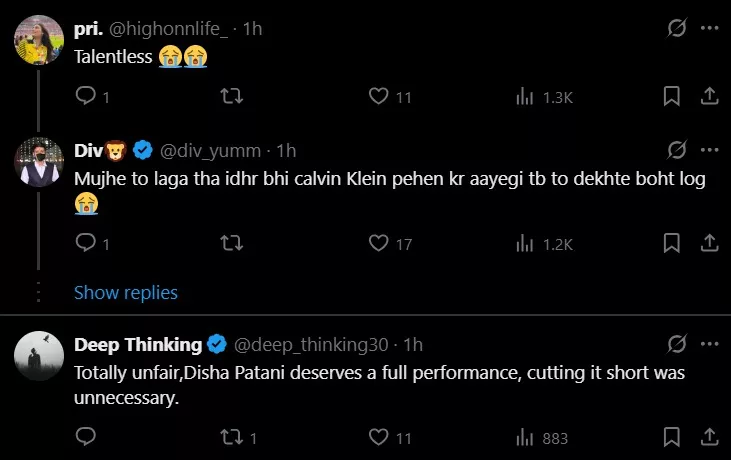Bookmark Deep Thinking's Disha Patani tweet

point(672,437)
